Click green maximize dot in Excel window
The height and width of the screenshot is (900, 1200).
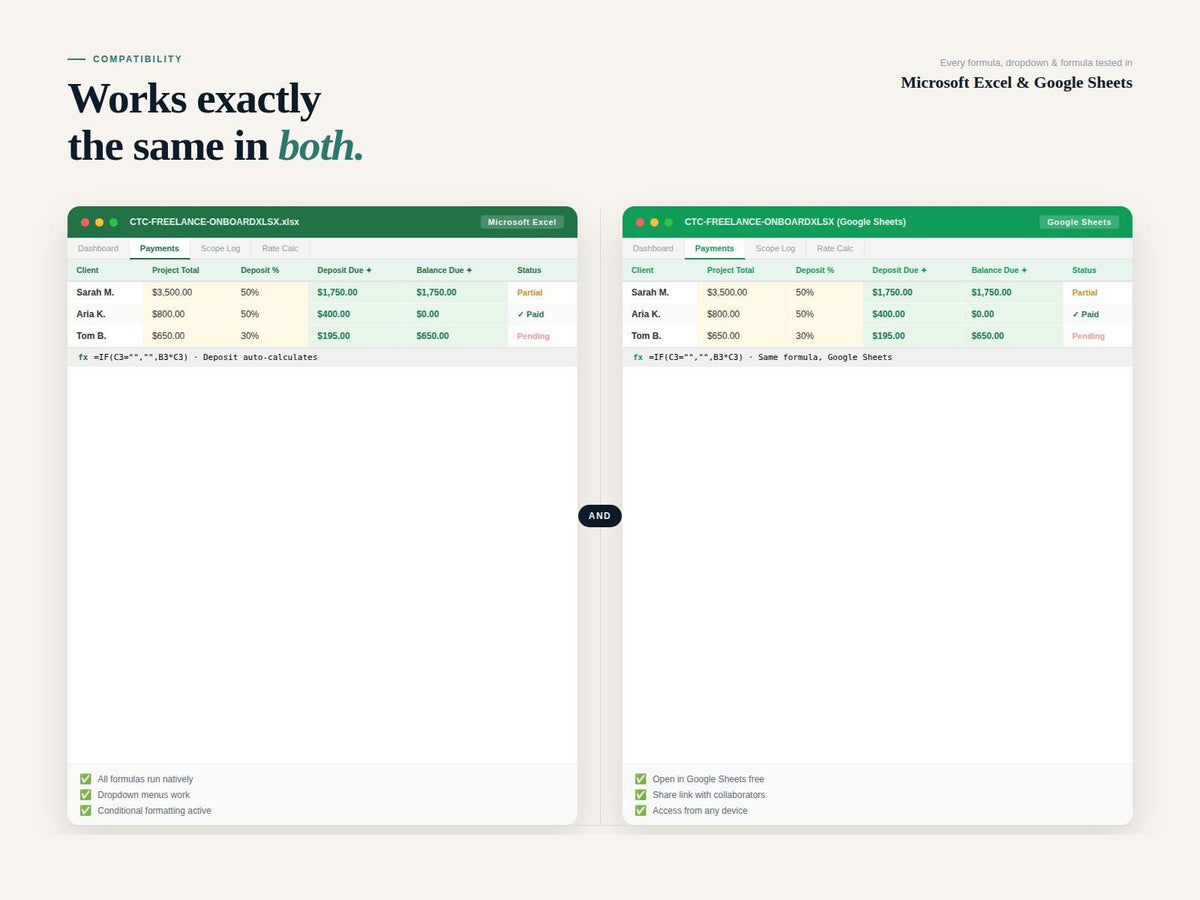pos(113,222)
